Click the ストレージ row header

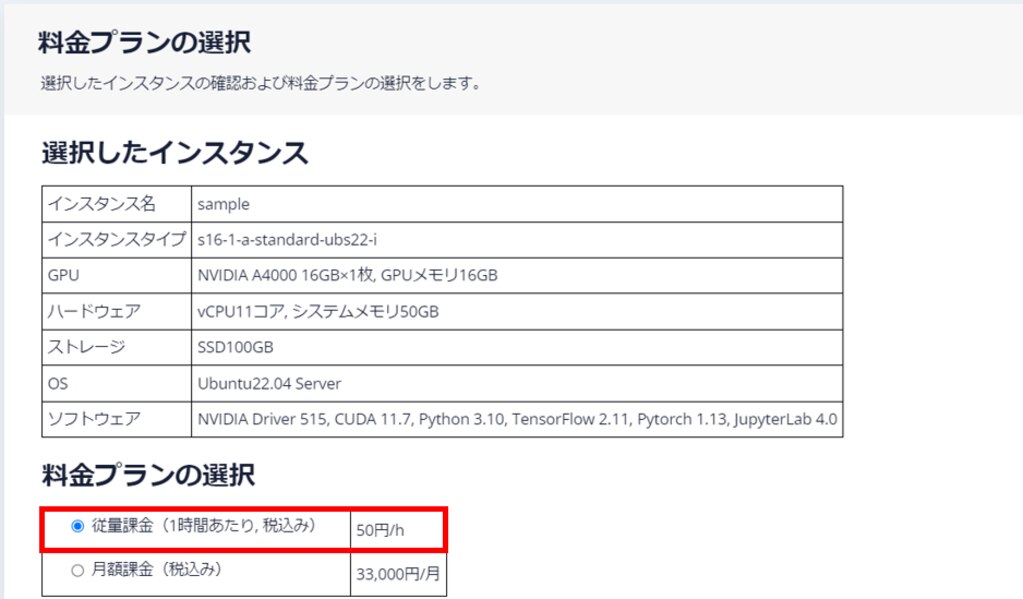point(87,347)
